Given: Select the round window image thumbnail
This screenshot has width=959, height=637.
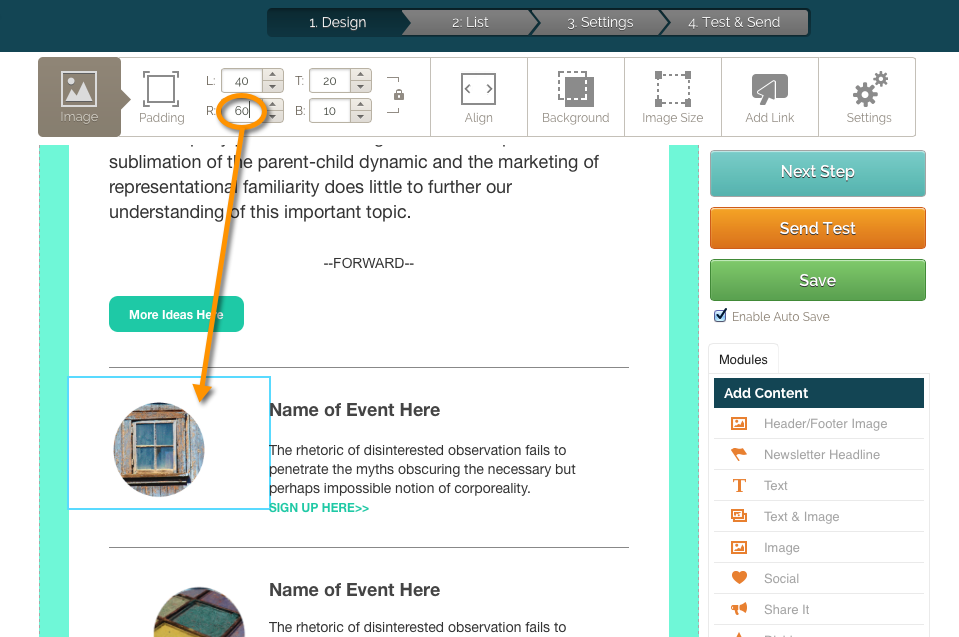Looking at the screenshot, I should [159, 449].
